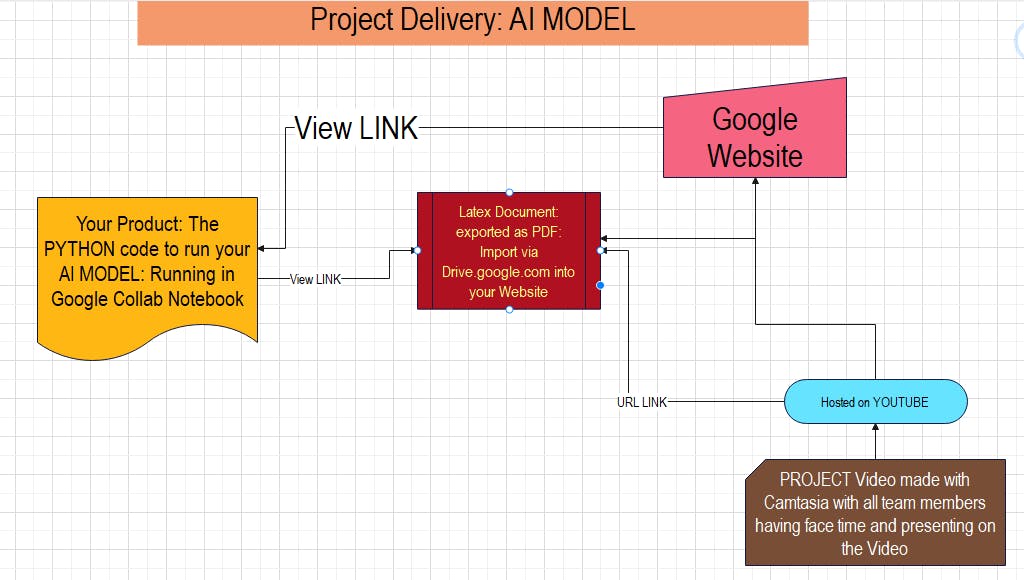Click the connector line from URL LINK to YOUTUBE shape
This screenshot has height=580, width=1024.
pos(726,401)
